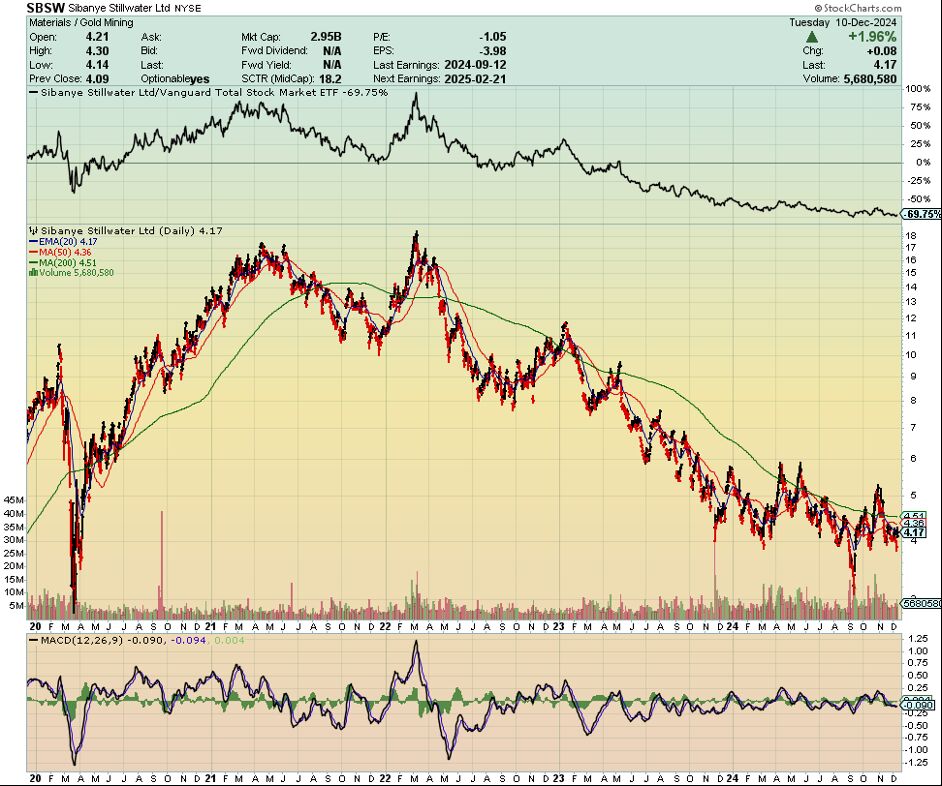Image resolution: width=942 pixels, height=786 pixels.
Task: Click the Low value 4.14
Action: tap(97, 65)
